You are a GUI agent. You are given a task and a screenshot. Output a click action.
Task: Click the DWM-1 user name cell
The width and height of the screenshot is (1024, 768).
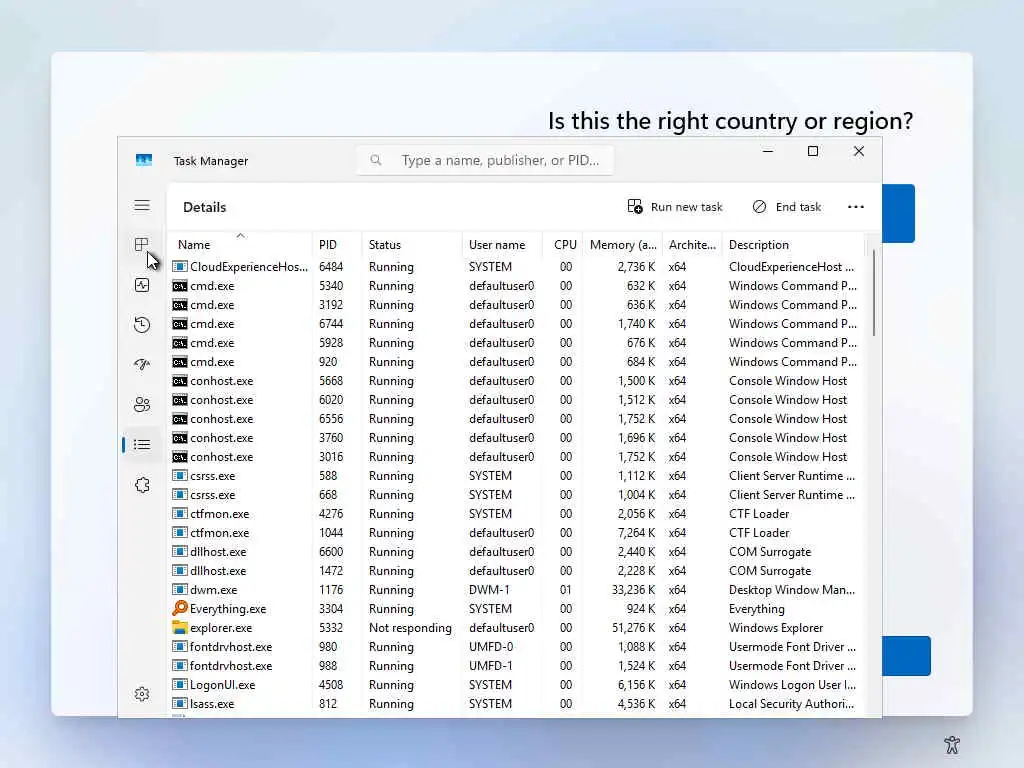[x=488, y=590]
